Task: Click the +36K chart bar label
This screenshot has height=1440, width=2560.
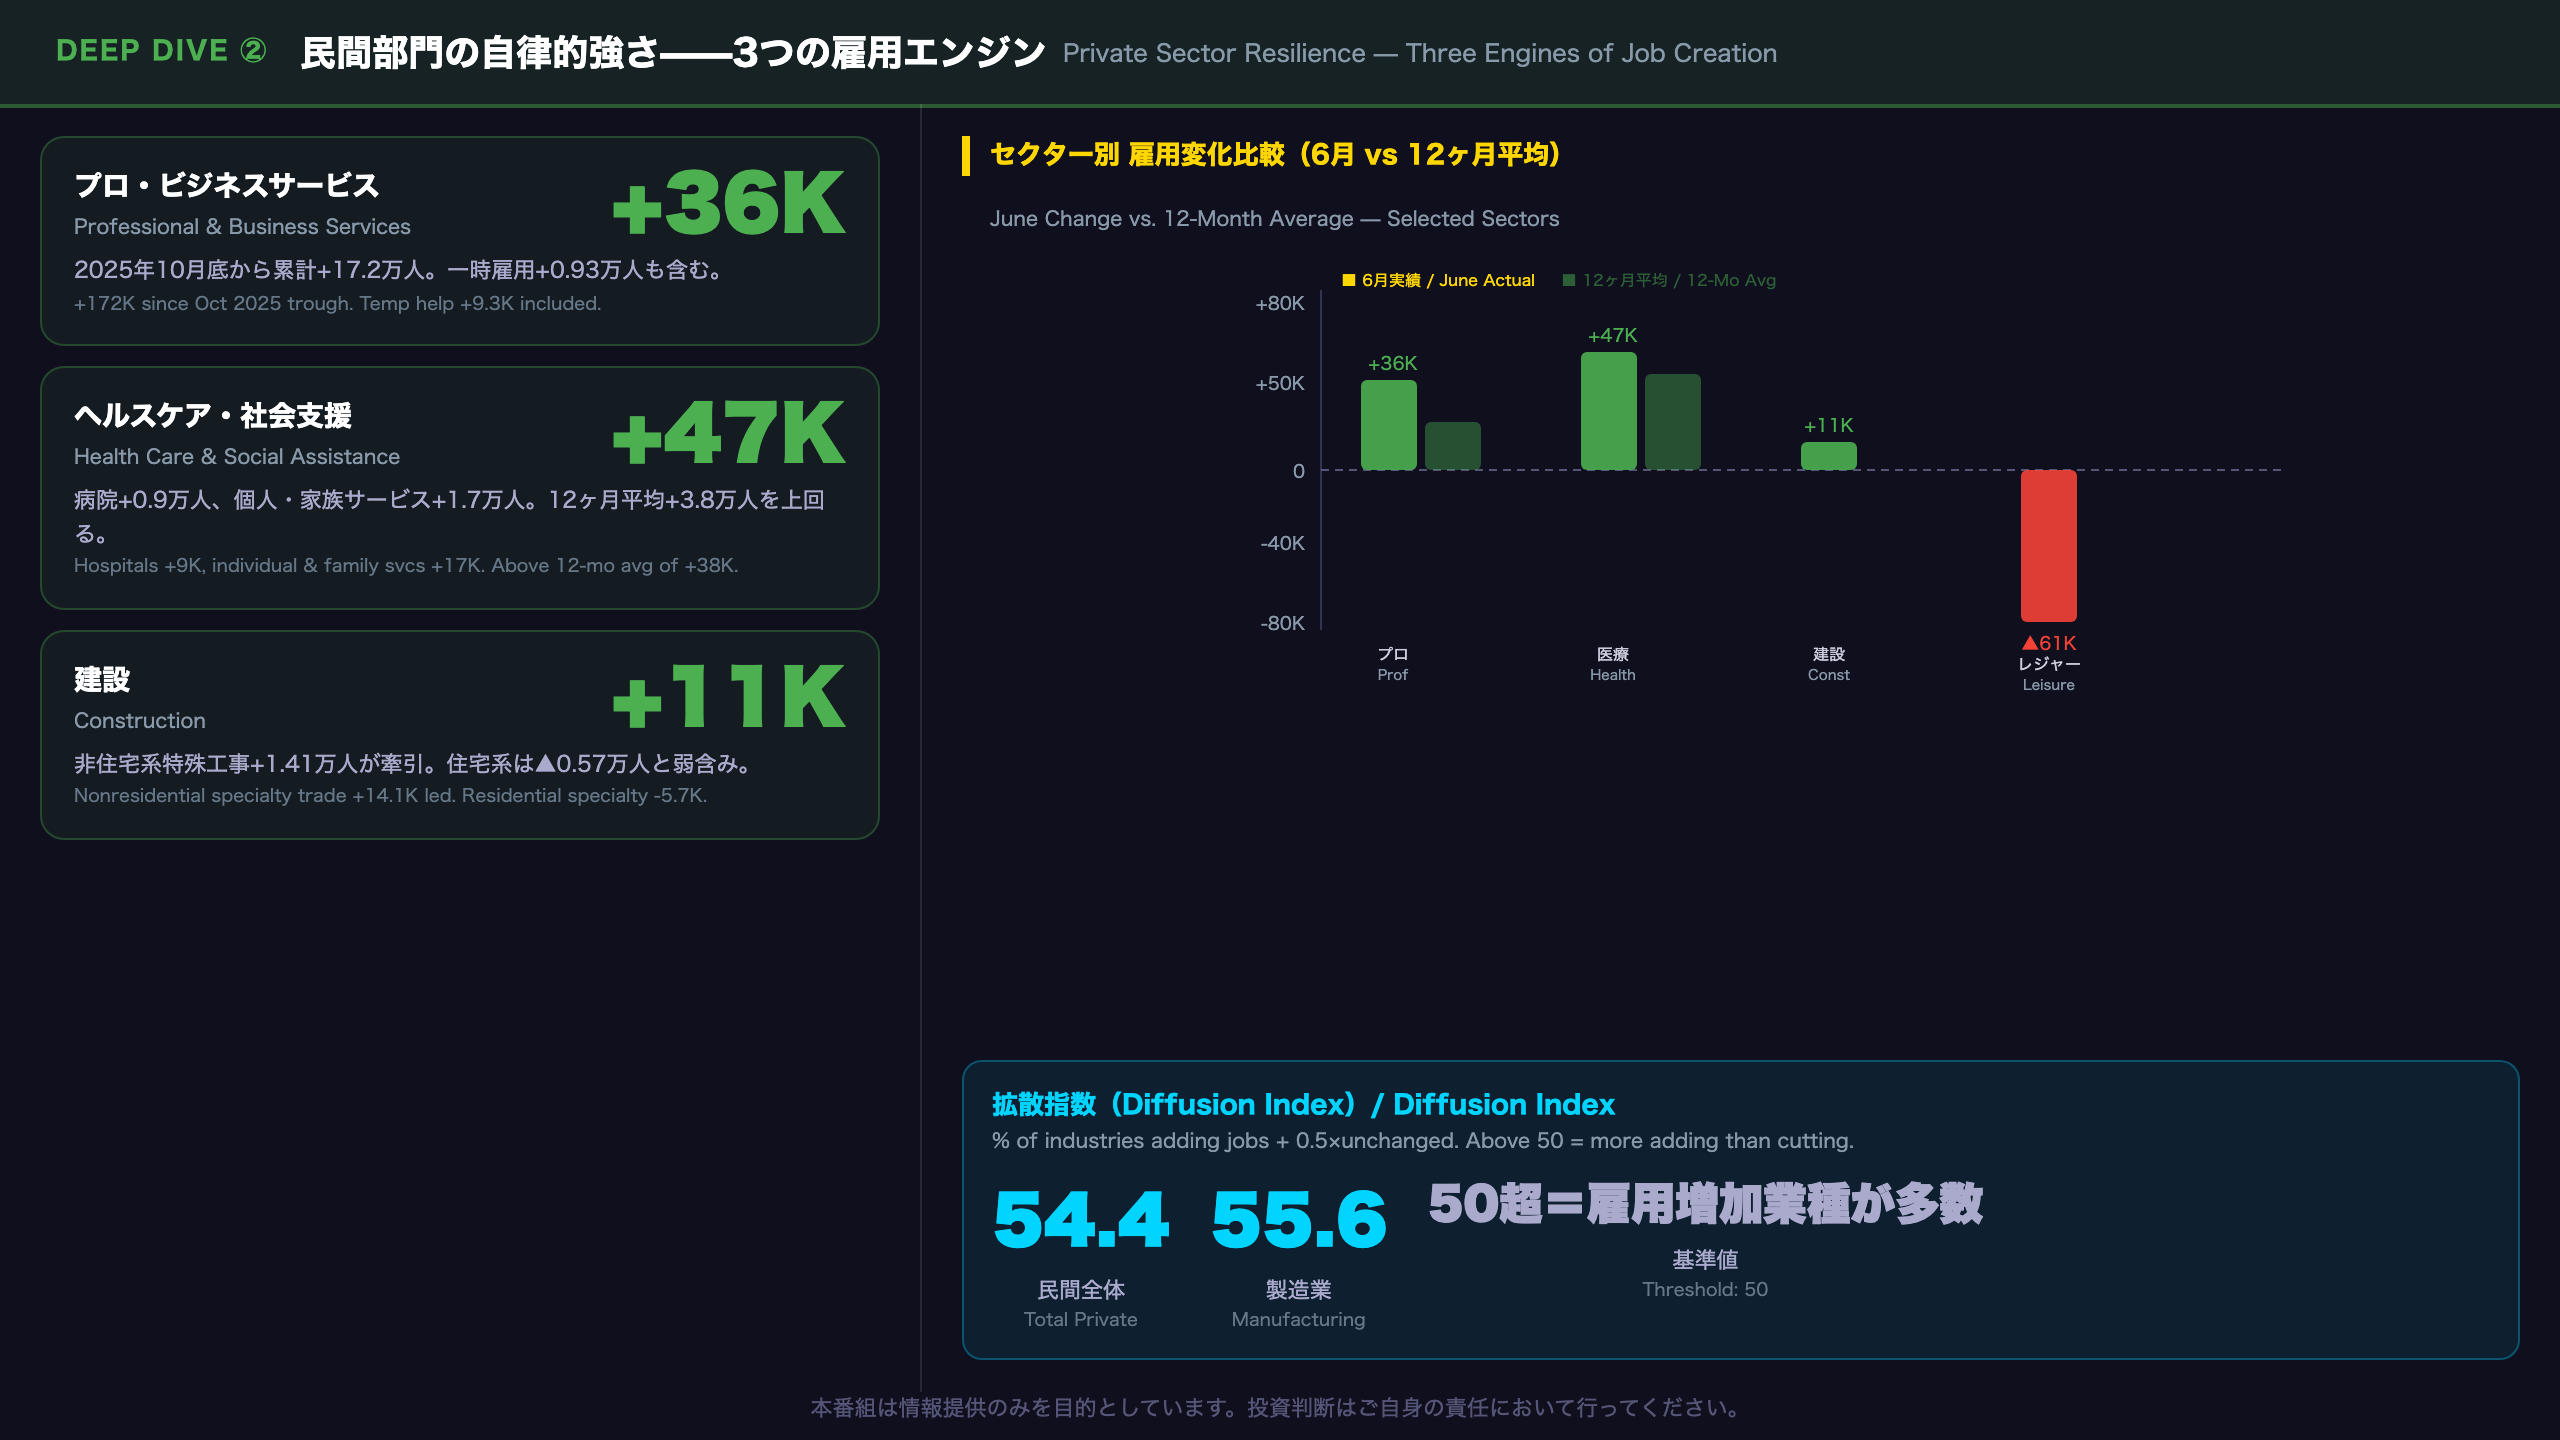Action: 1392,363
